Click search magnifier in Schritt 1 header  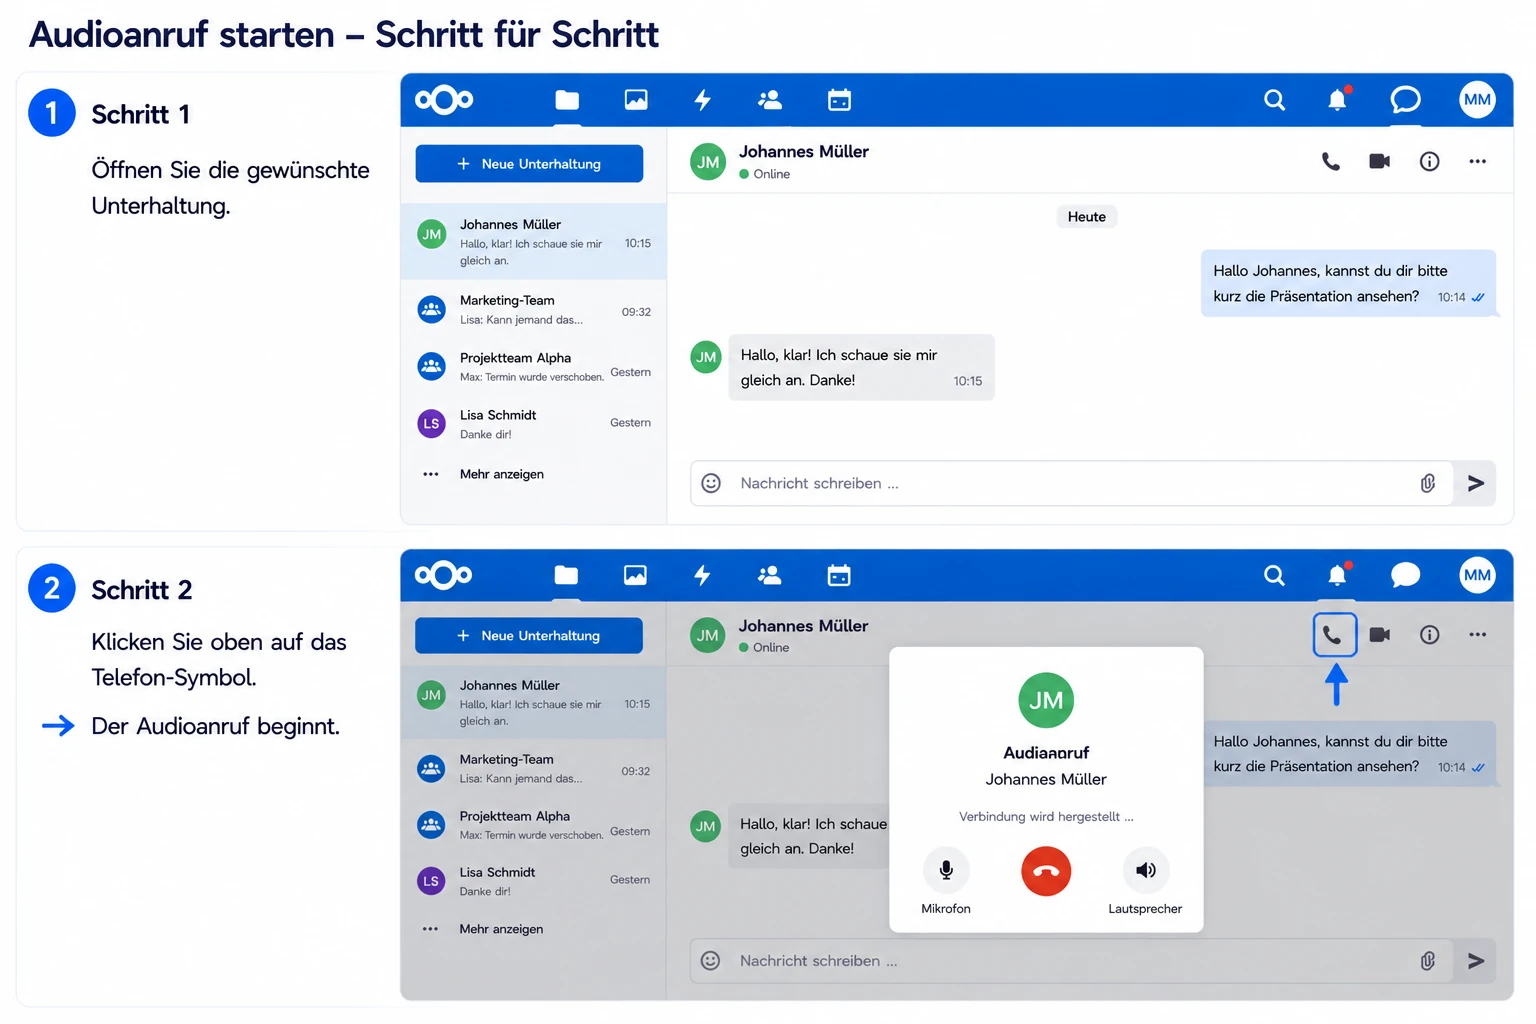1274,100
